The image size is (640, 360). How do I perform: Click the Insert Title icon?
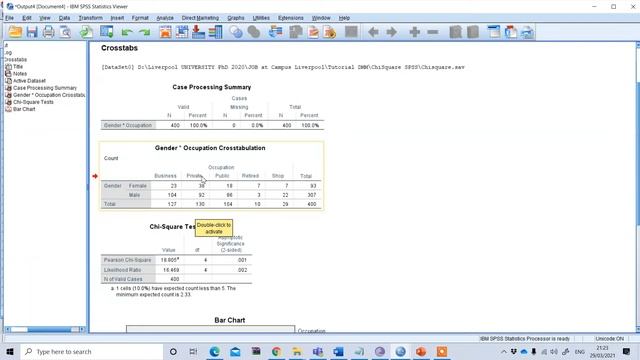pos(511,32)
